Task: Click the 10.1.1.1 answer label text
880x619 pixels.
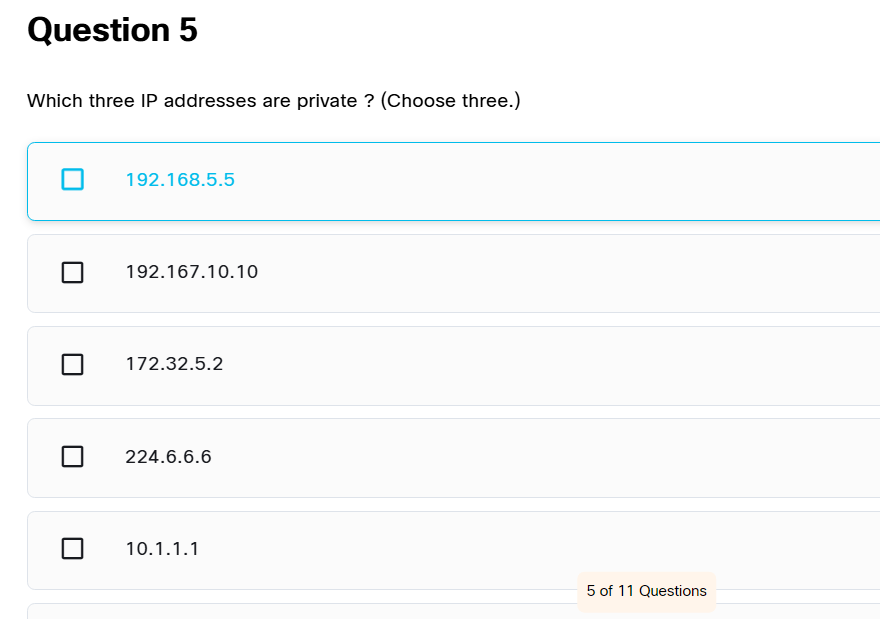Action: (161, 549)
